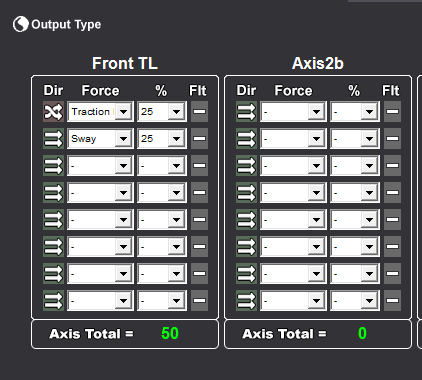The height and width of the screenshot is (380, 422).
Task: Click the Axis2b axis title
Action: tap(318, 63)
